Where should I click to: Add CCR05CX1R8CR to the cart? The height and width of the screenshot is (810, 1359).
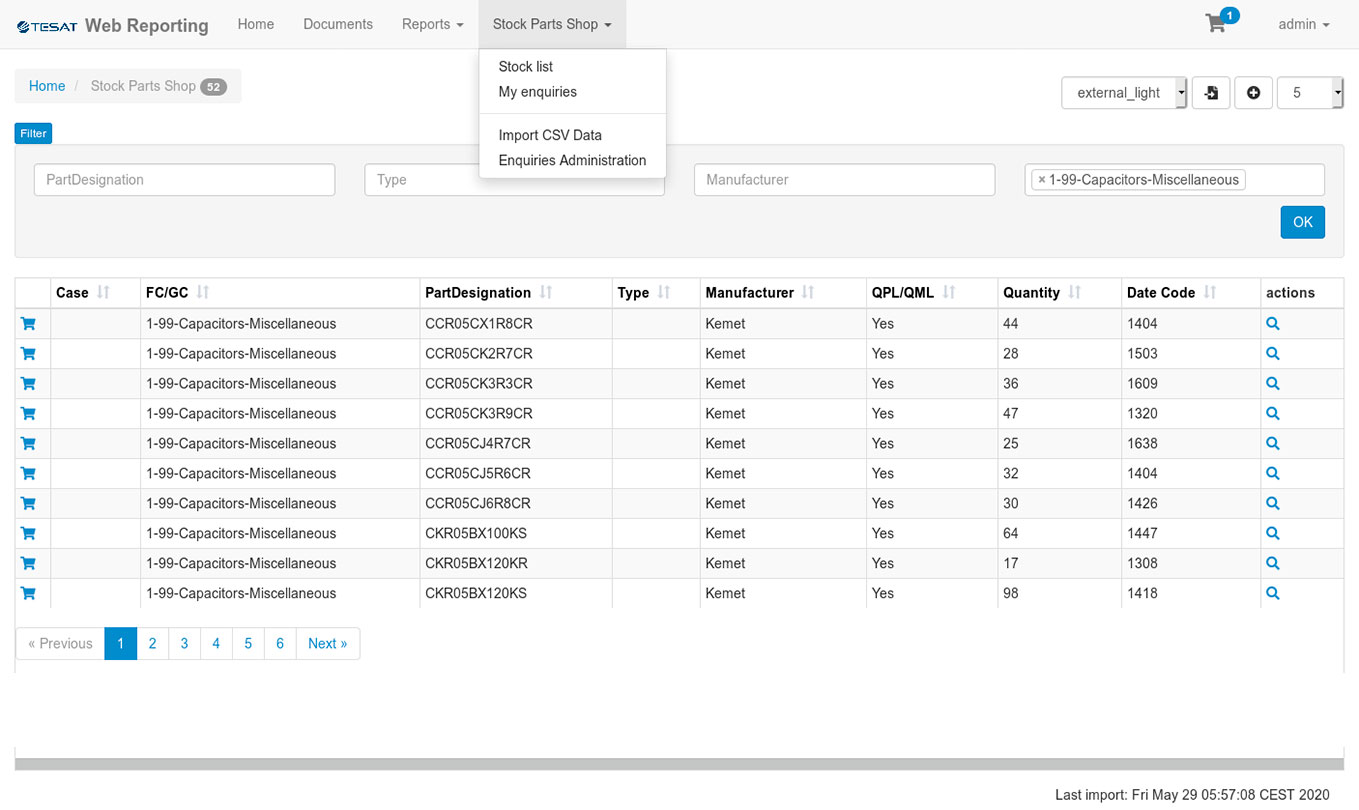[x=28, y=324]
